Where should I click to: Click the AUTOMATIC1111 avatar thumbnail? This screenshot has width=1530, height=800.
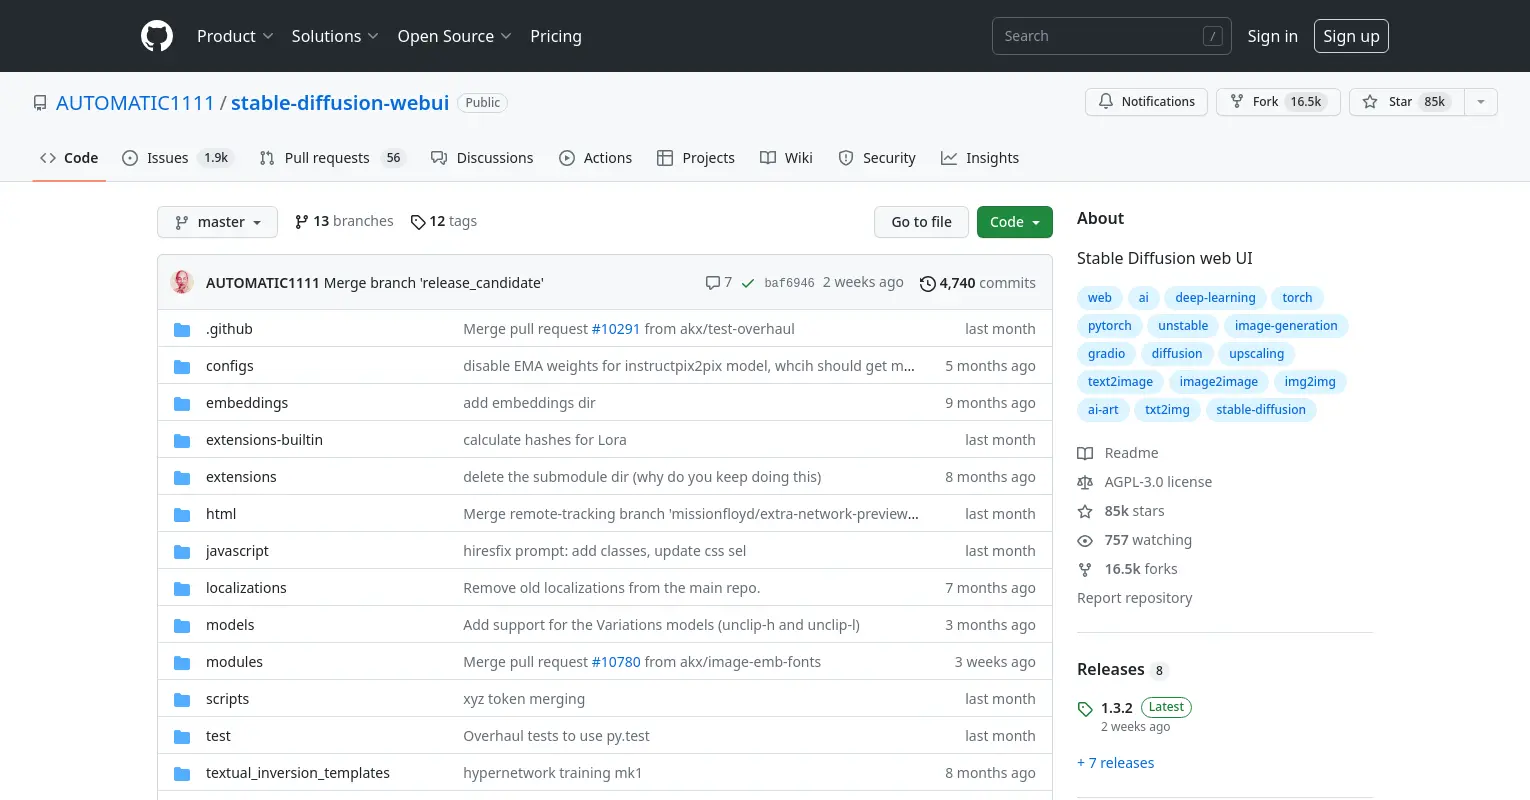click(182, 283)
